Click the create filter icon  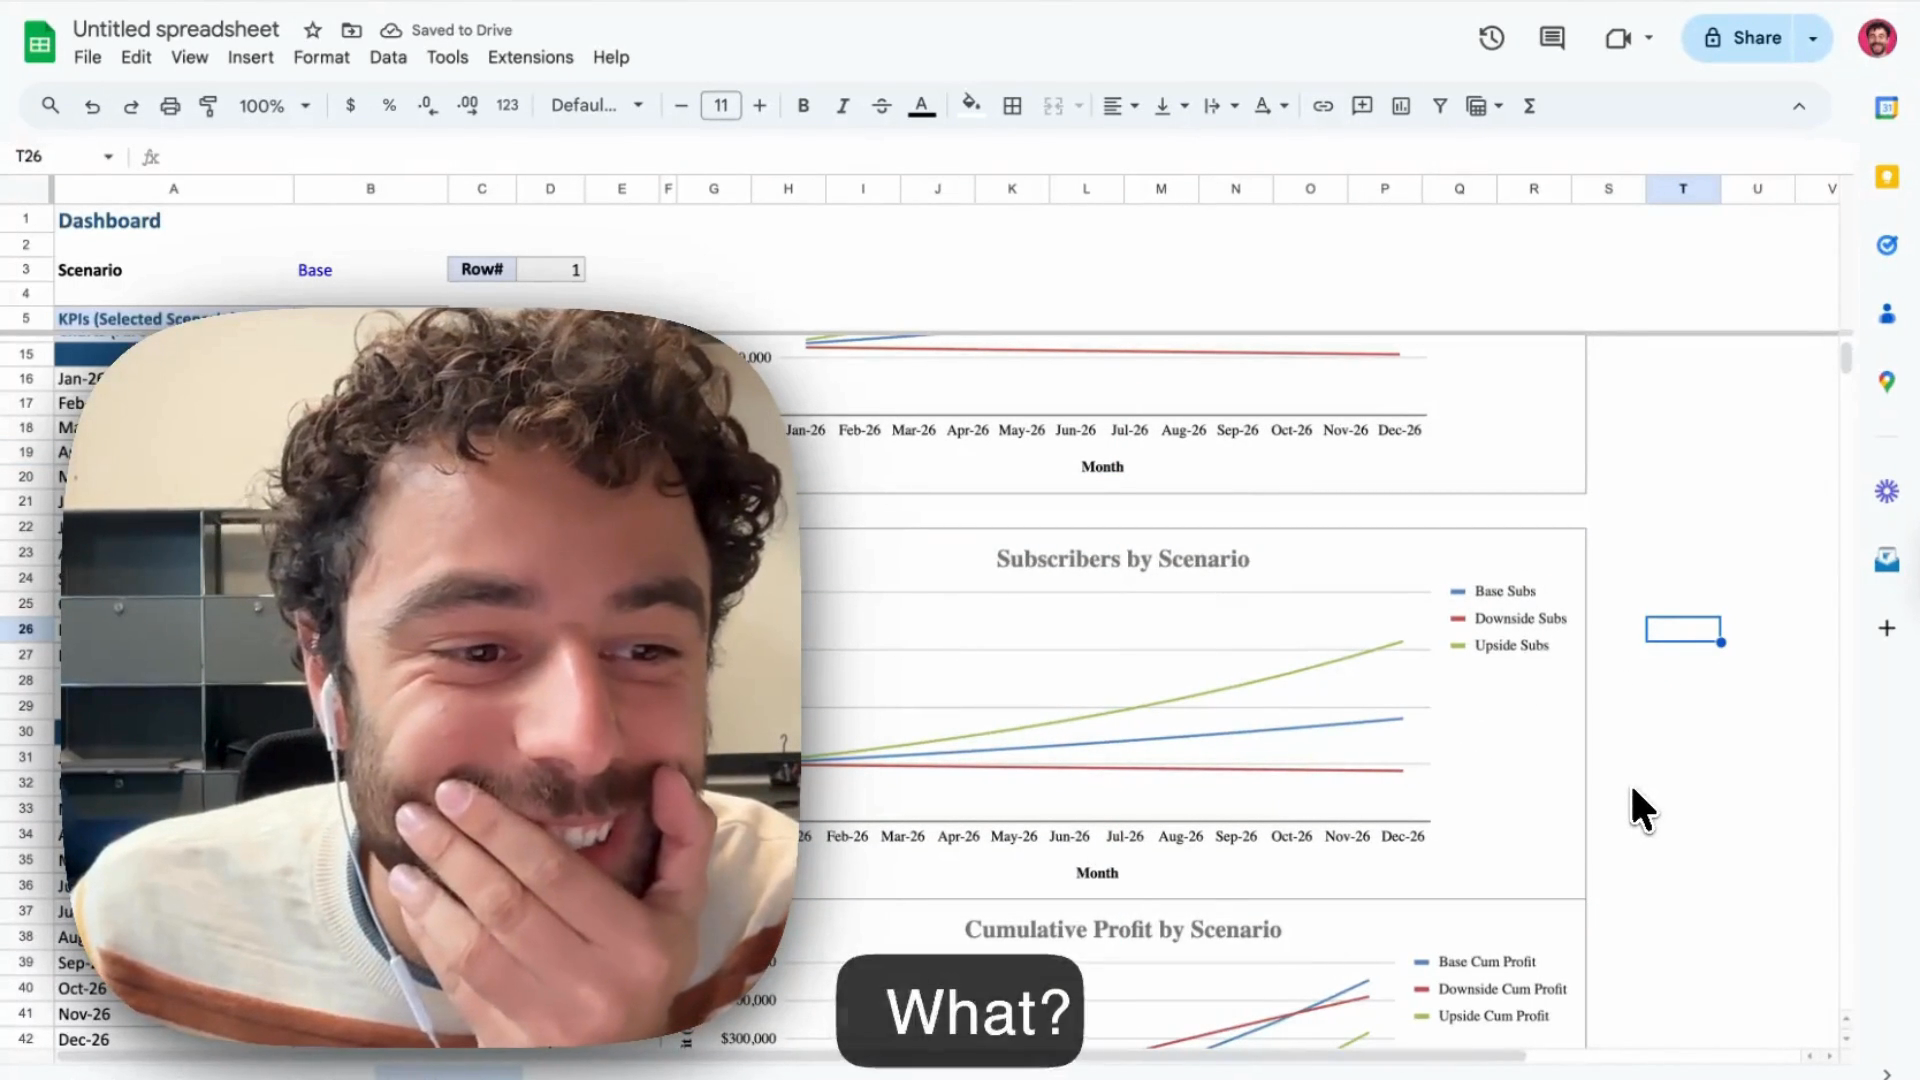pos(1440,106)
